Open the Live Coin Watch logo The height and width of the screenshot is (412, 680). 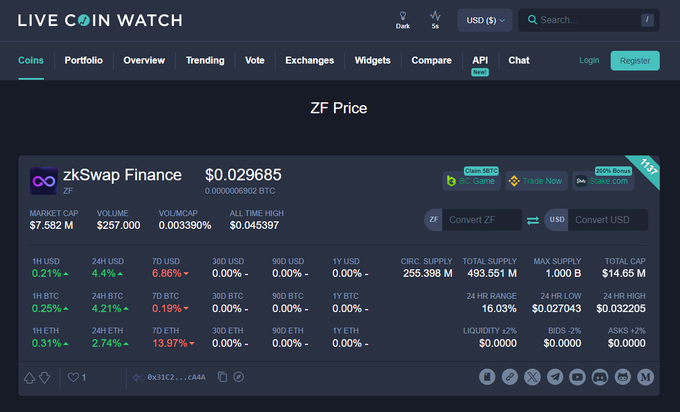(100, 20)
